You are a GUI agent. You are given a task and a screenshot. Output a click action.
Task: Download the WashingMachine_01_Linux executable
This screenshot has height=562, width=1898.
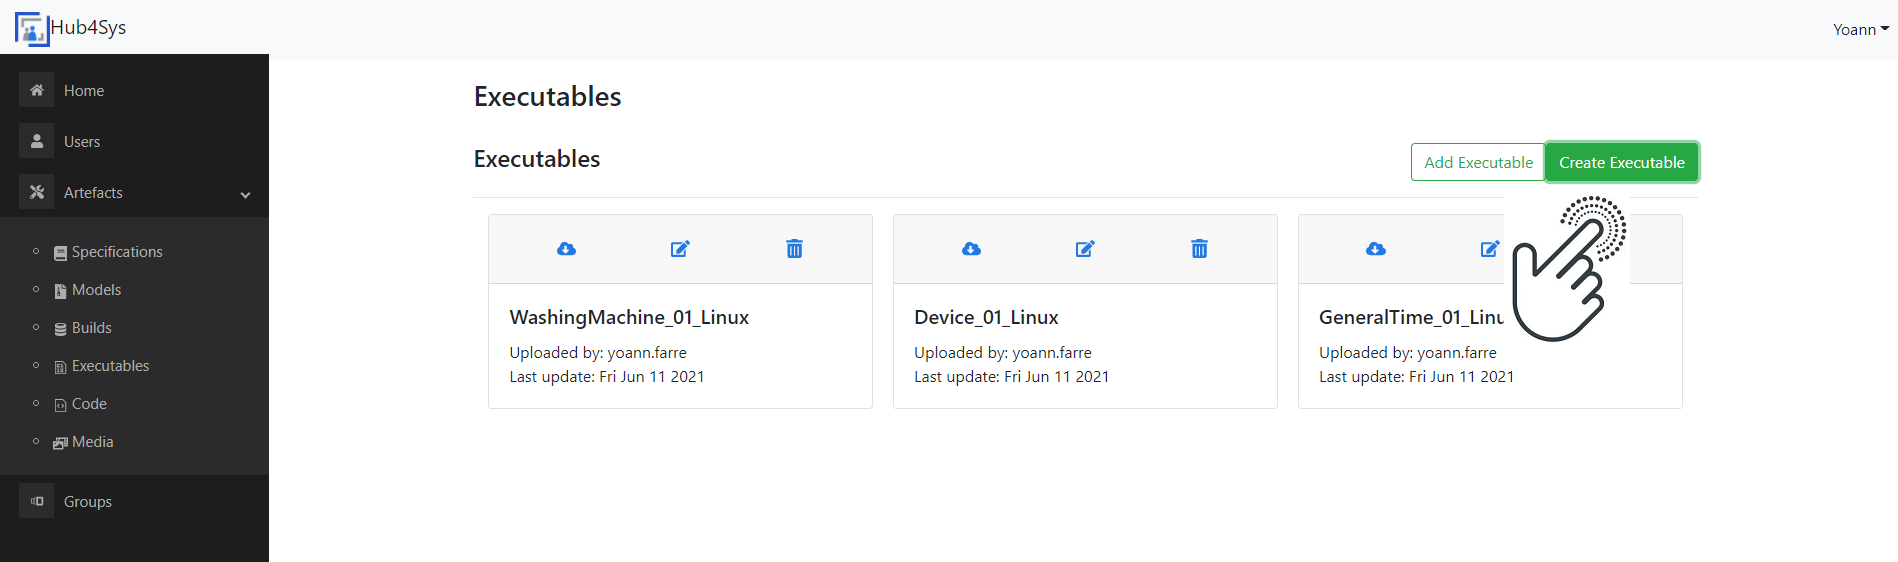(x=566, y=249)
